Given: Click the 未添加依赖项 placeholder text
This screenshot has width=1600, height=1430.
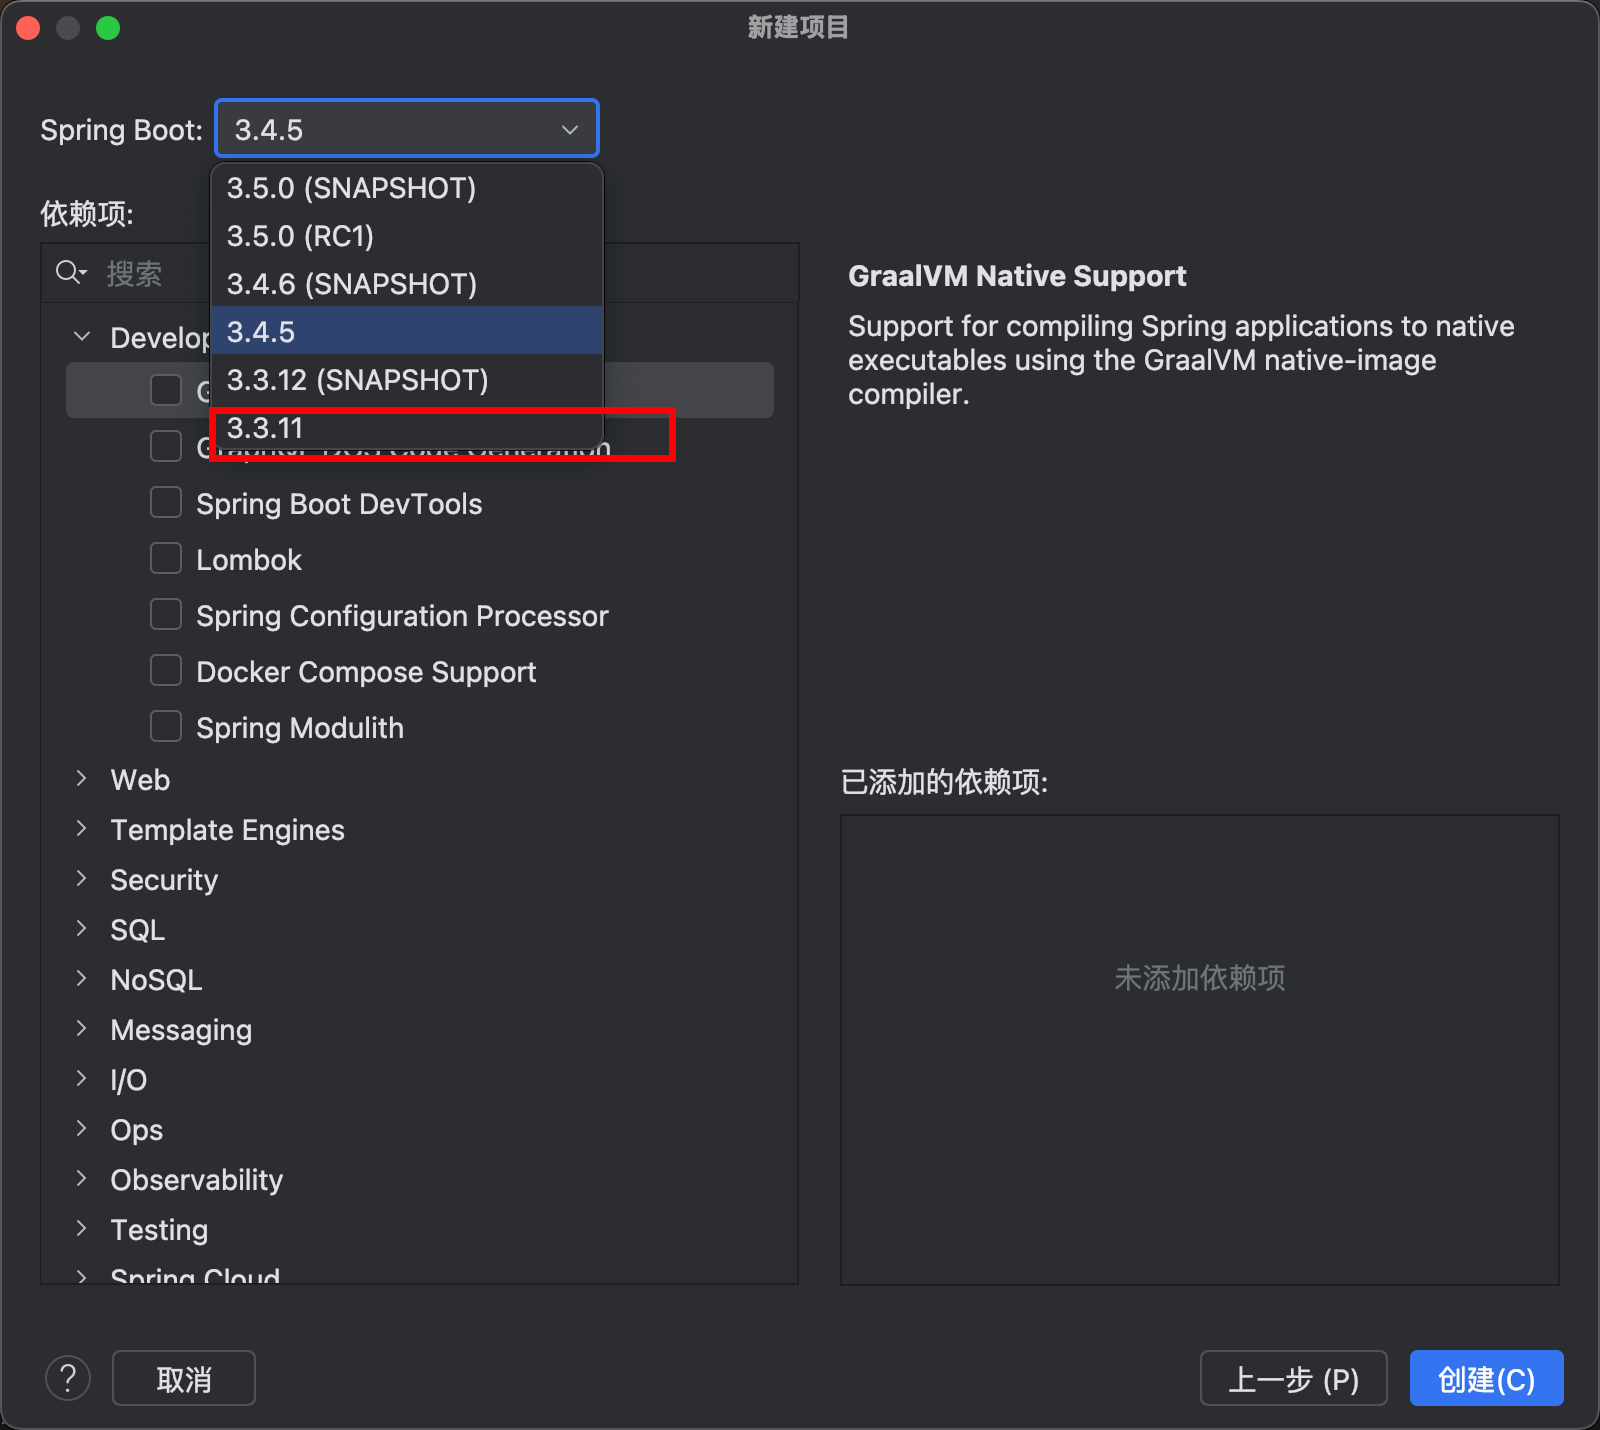Looking at the screenshot, I should (x=1200, y=978).
